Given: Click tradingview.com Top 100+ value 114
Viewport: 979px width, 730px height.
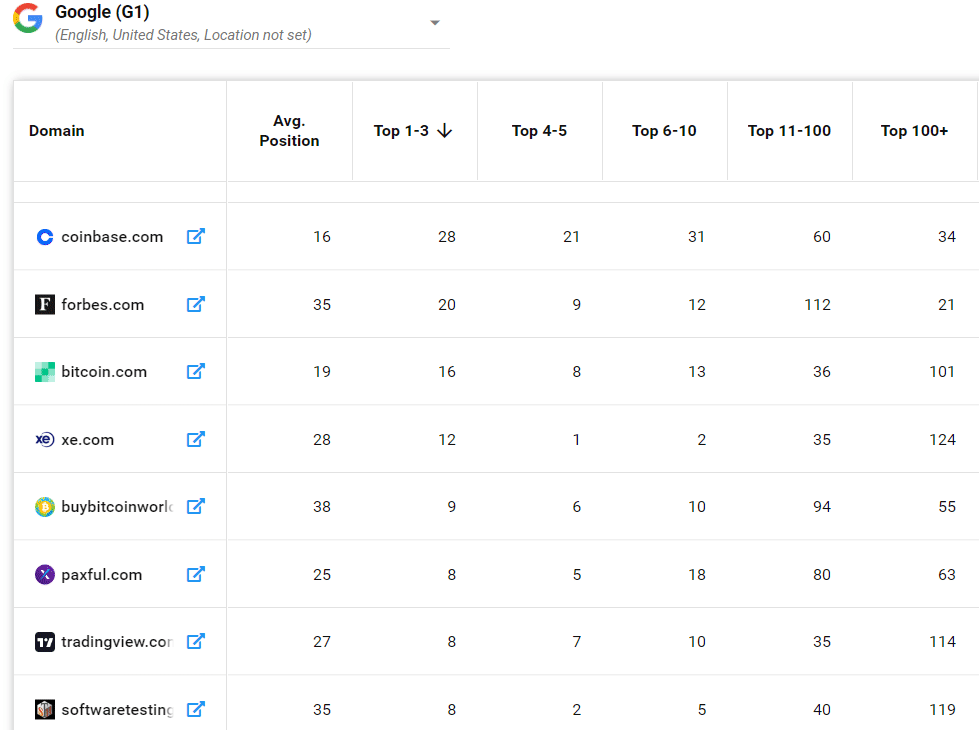Looking at the screenshot, I should (942, 641).
